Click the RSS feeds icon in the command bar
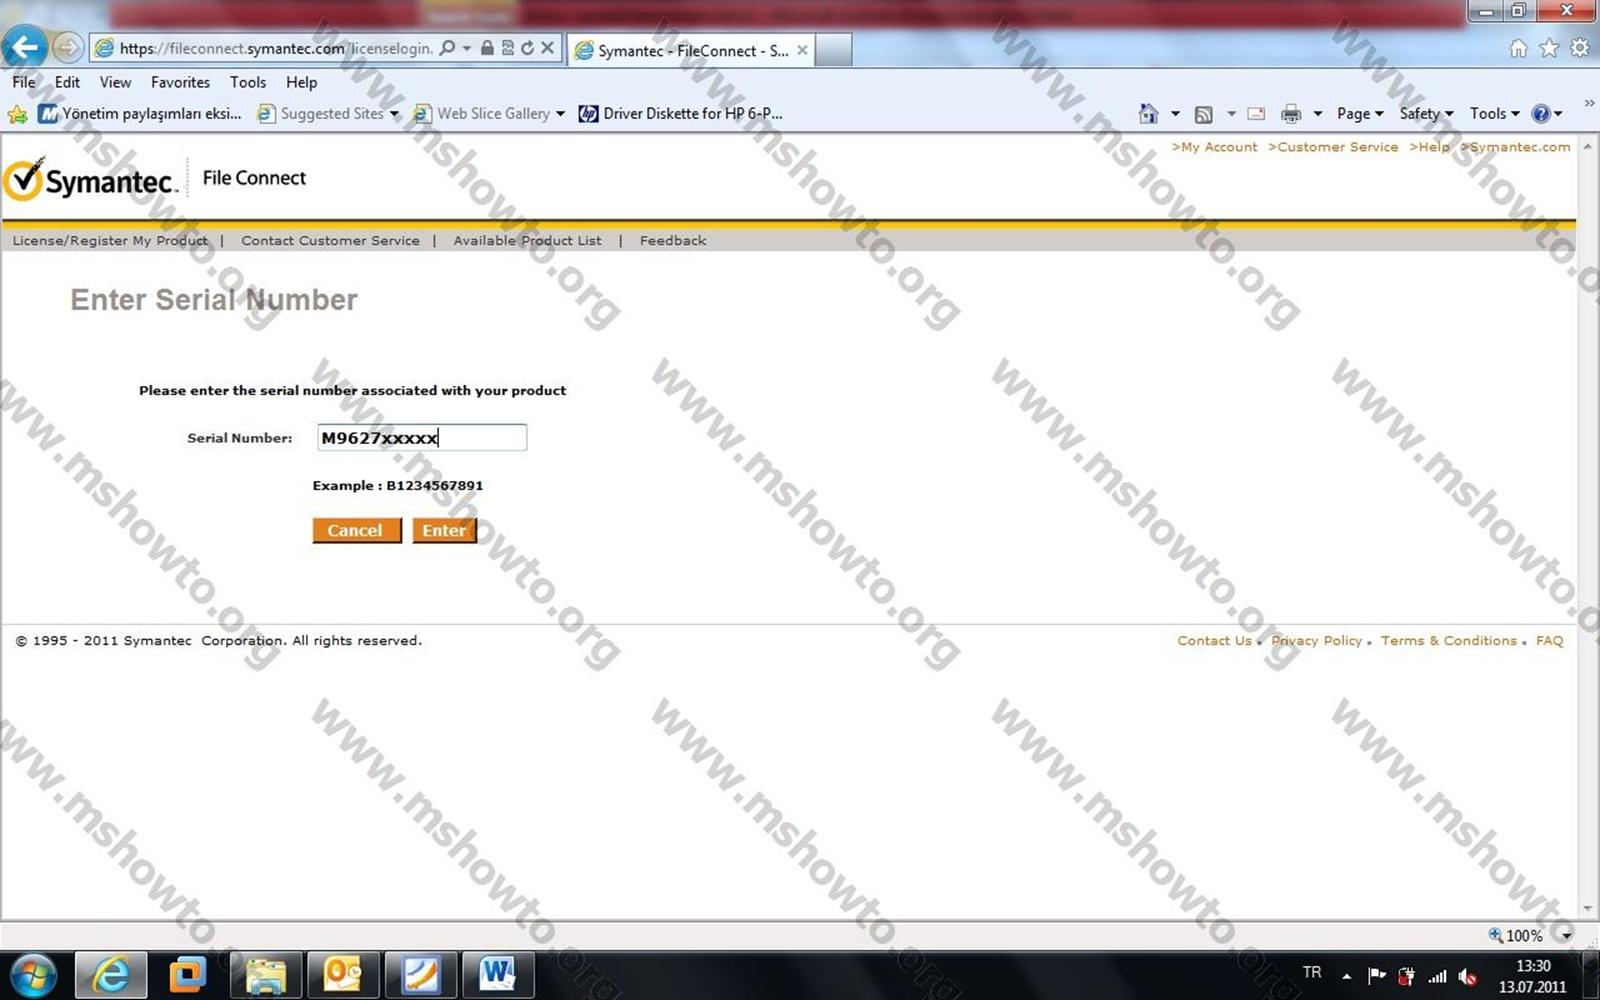 [x=1204, y=114]
